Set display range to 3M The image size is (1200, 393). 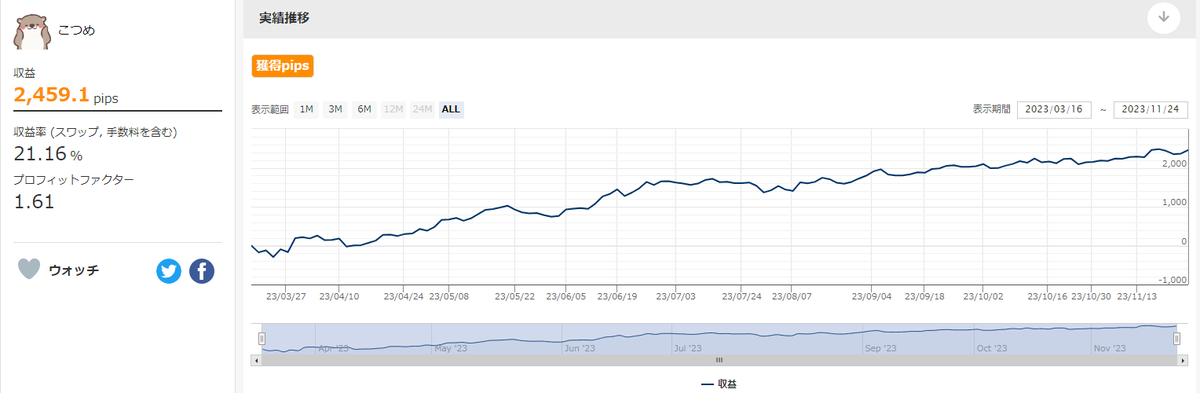pos(335,109)
